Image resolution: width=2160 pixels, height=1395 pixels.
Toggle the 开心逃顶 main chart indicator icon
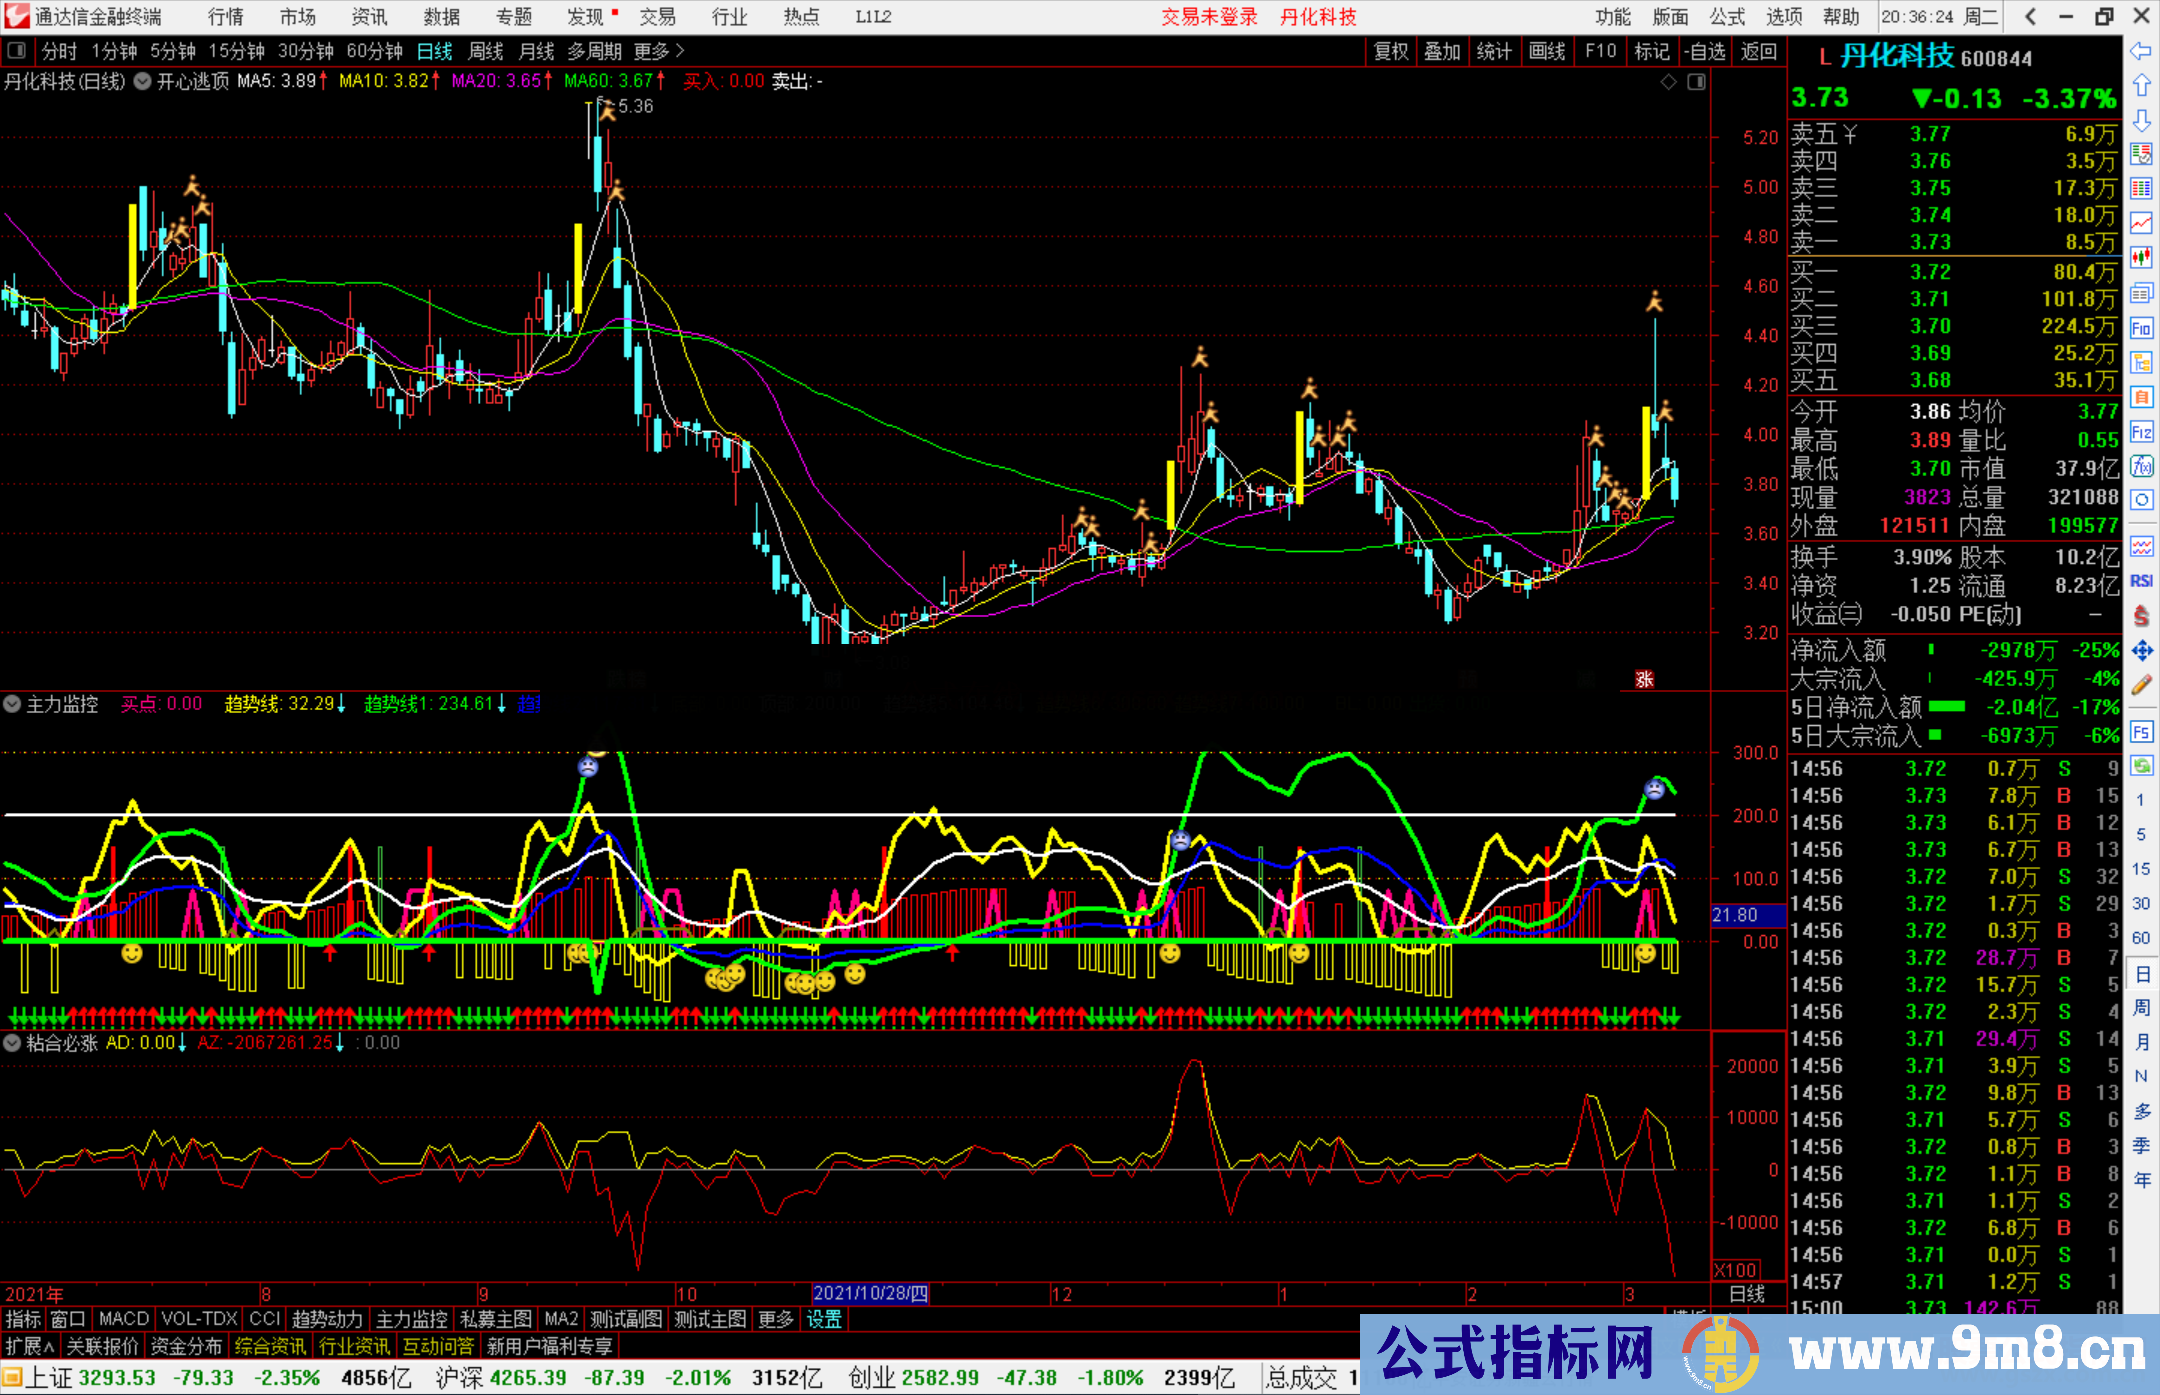tap(143, 81)
